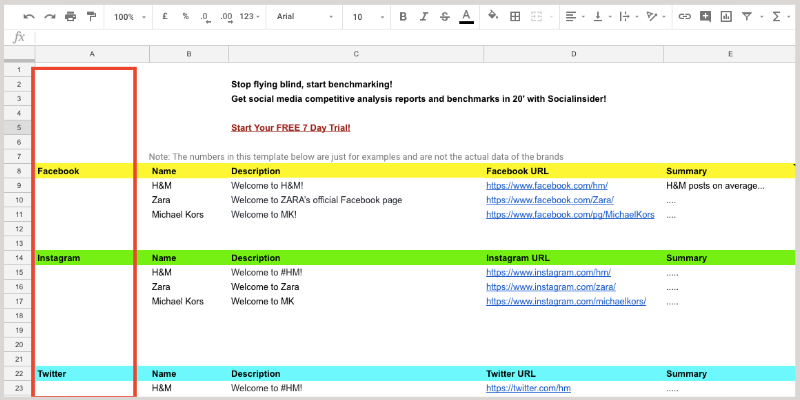This screenshot has width=800, height=400.
Task: Format as percent with % icon
Action: [x=186, y=16]
